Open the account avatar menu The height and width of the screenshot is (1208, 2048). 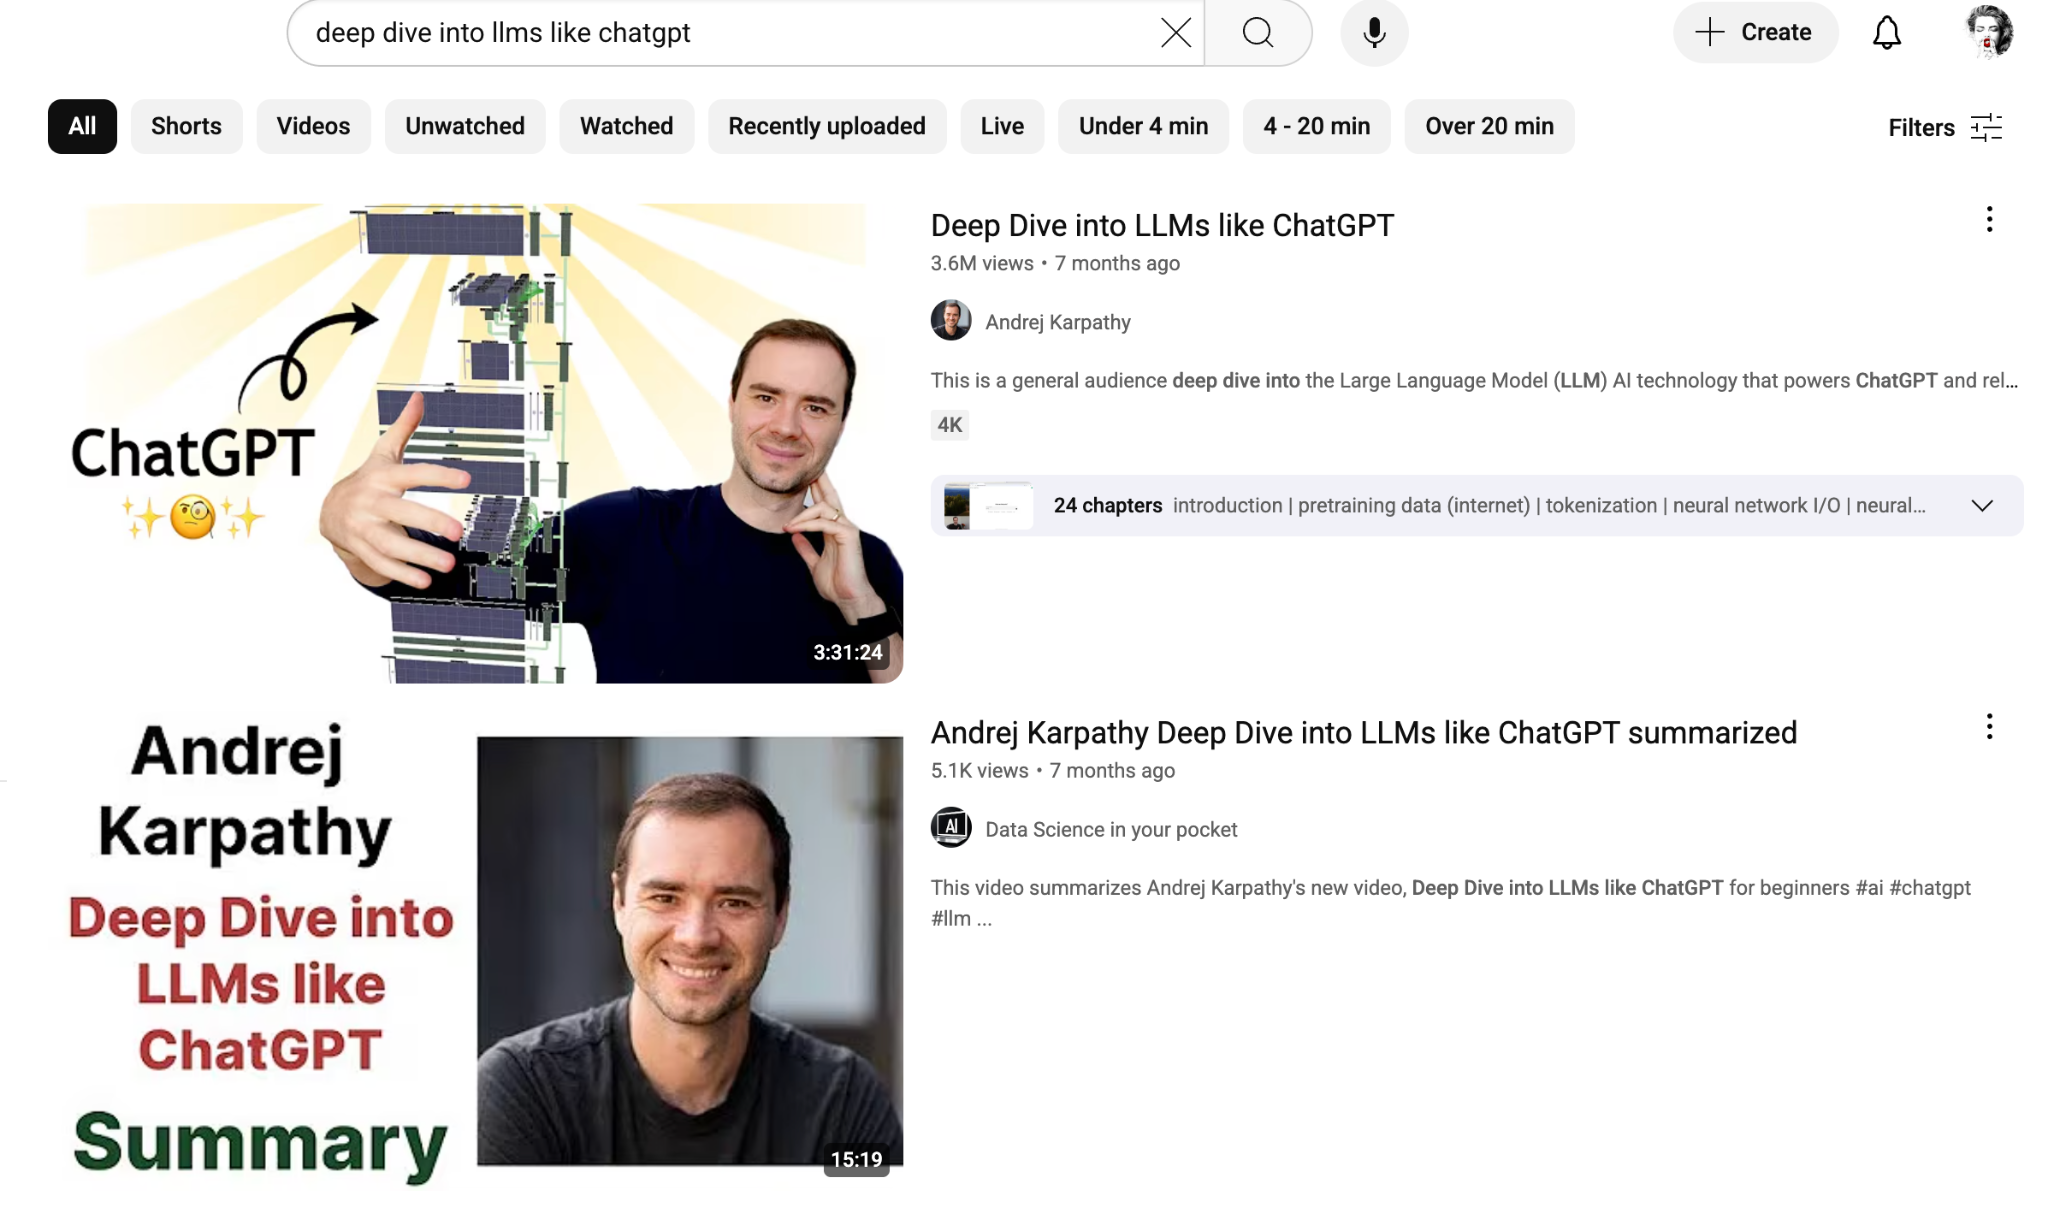pyautogui.click(x=1988, y=32)
